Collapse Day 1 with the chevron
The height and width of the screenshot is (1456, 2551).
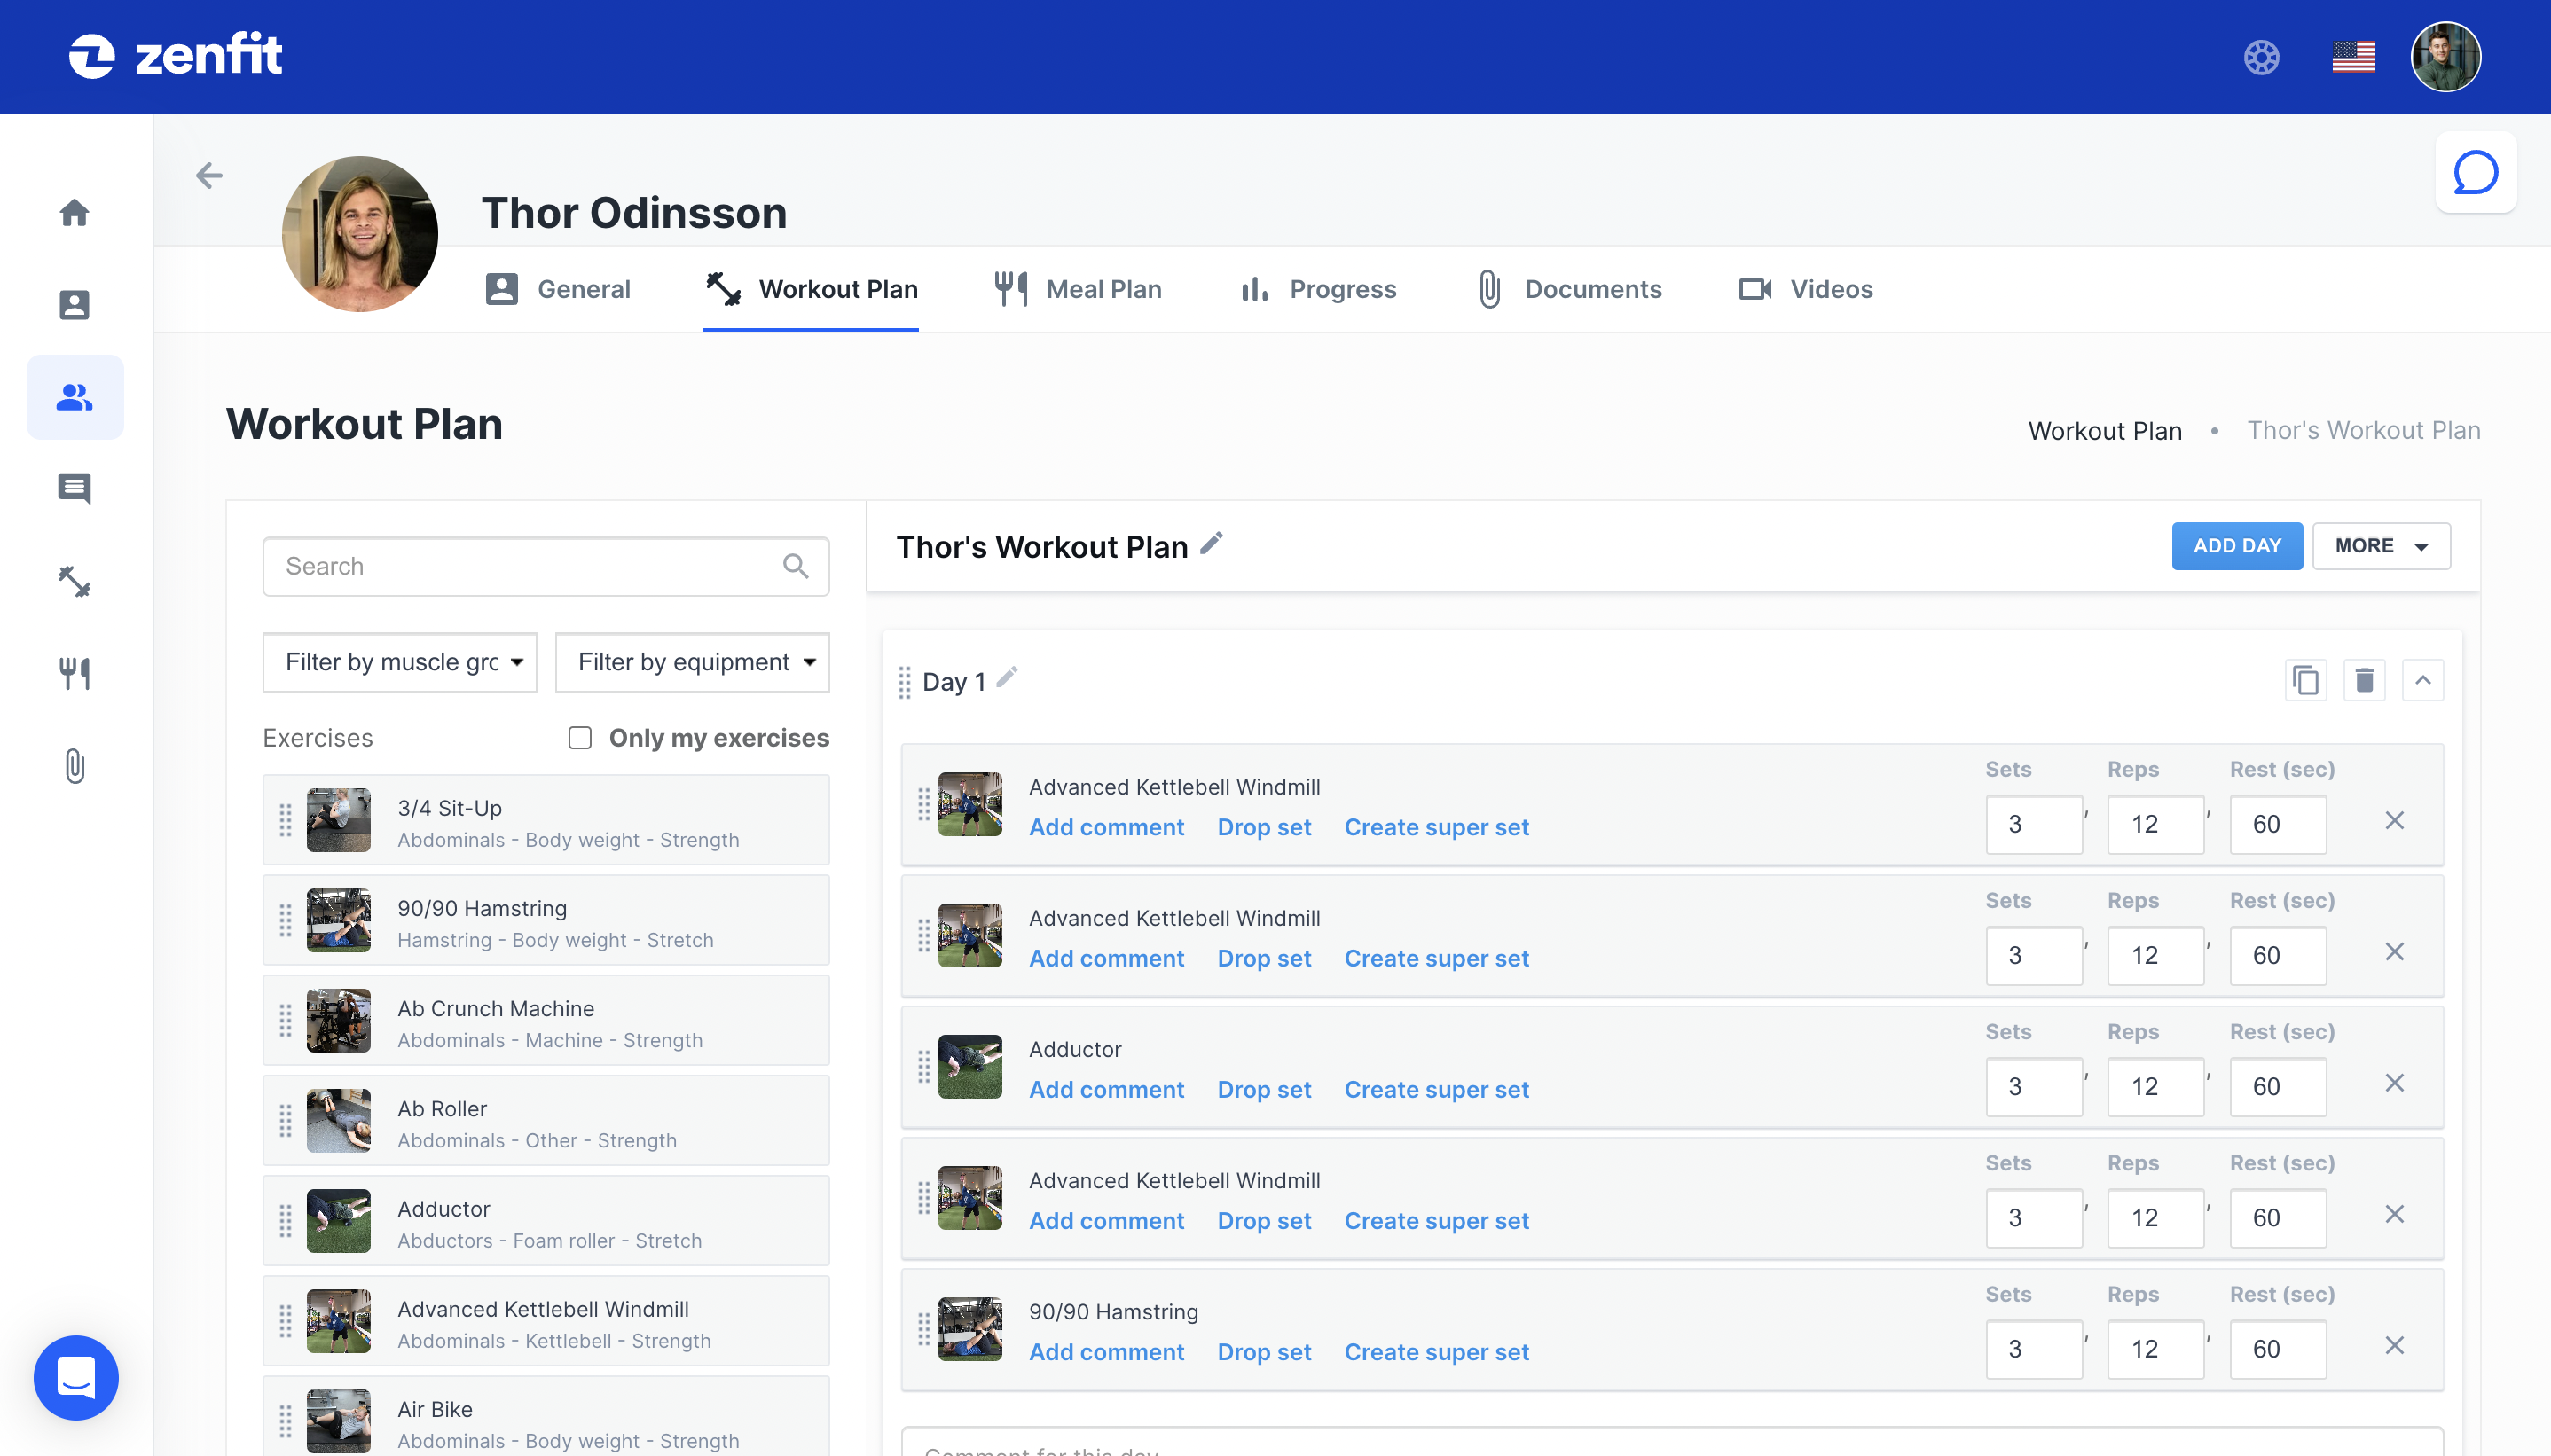coord(2422,681)
